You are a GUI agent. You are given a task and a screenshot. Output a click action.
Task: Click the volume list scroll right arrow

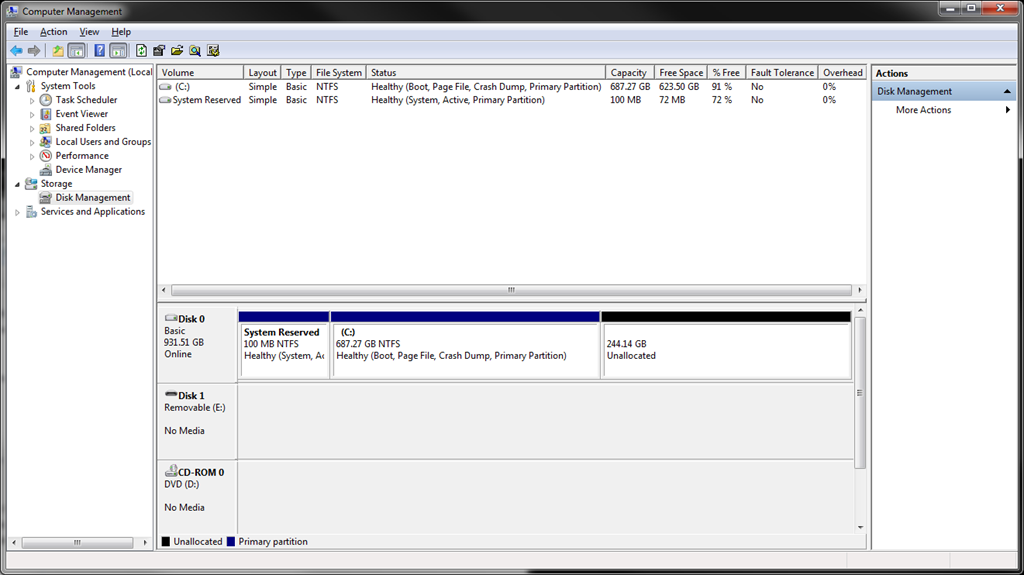[859, 290]
